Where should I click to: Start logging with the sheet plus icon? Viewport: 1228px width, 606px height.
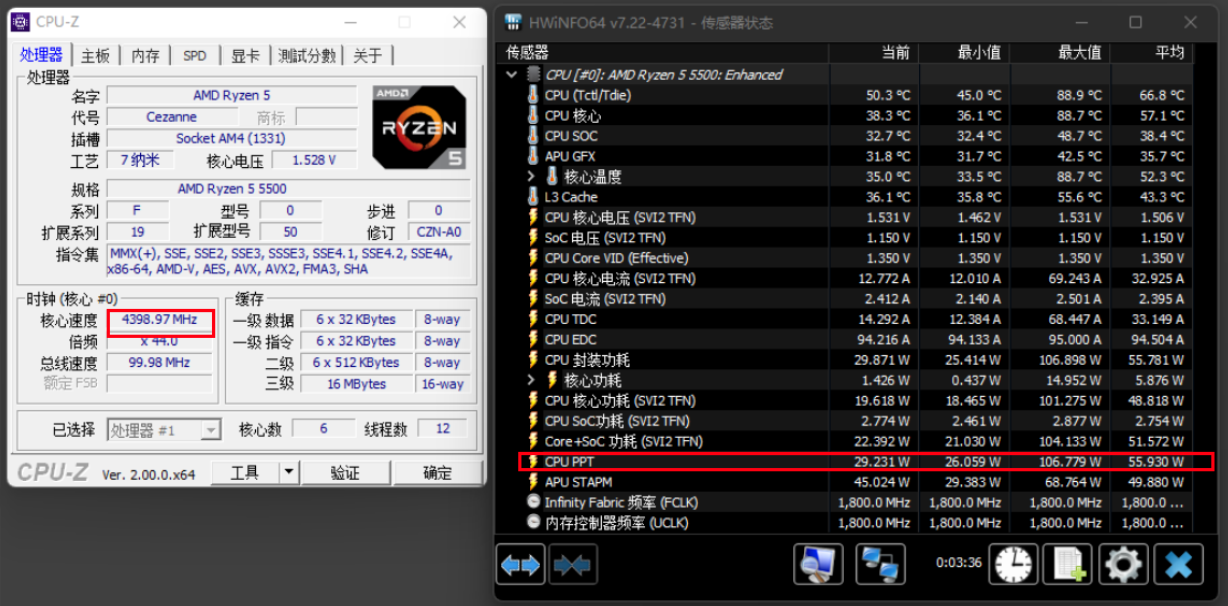click(1067, 565)
